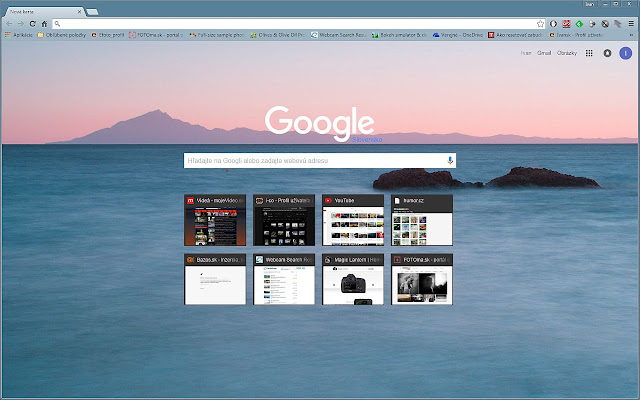Open the foto_profil bookmark

tap(108, 35)
